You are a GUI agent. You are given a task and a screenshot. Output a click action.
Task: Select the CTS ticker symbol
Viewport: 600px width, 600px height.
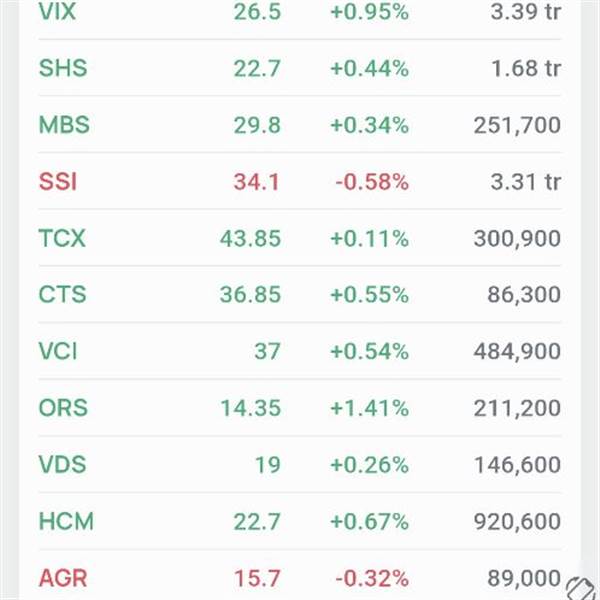pos(62,295)
